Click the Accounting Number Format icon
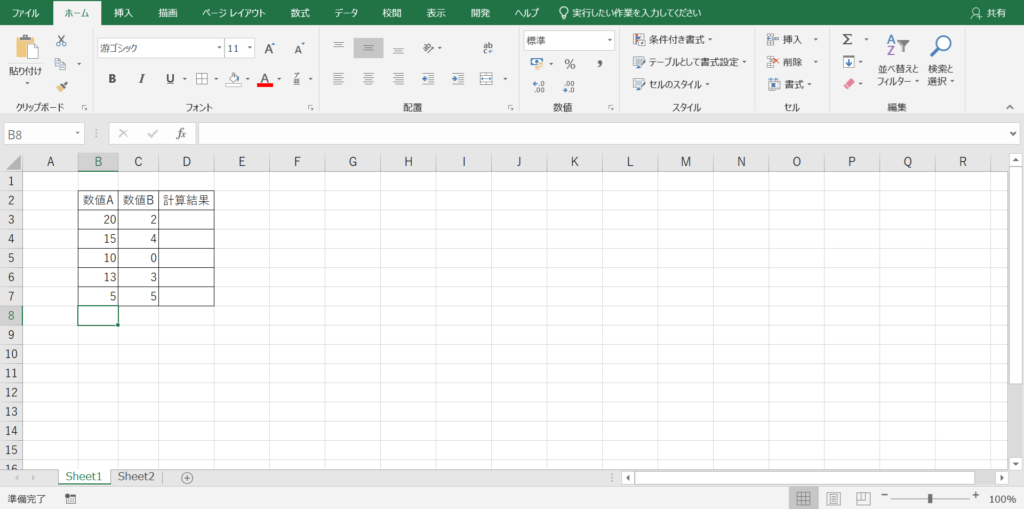The height and width of the screenshot is (509, 1024). [x=537, y=63]
